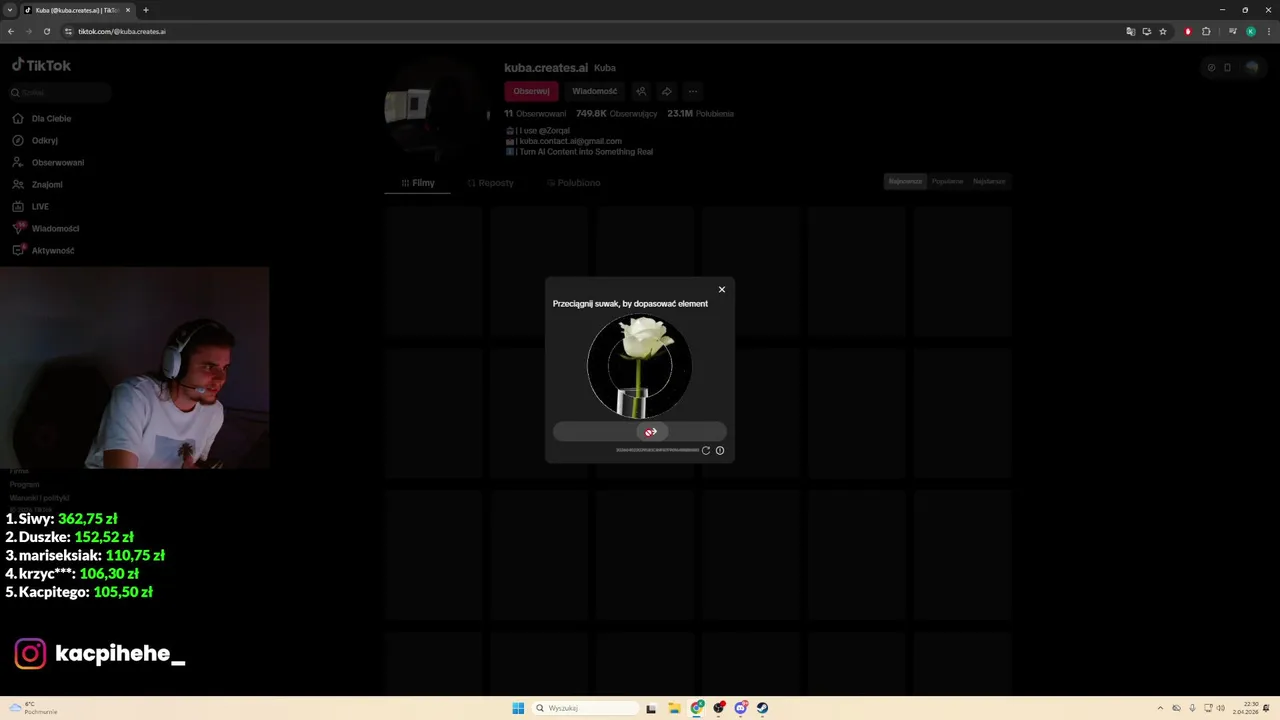Viewport: 1280px width, 720px height.
Task: Open Chrome extensions puzzle menu
Action: (x=1206, y=31)
